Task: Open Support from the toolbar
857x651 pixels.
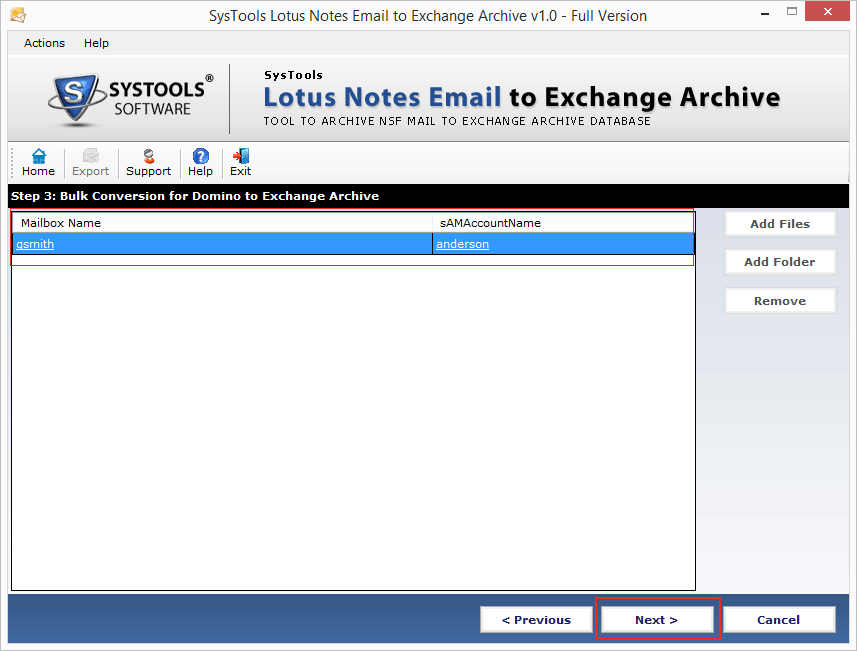Action: coord(149,163)
